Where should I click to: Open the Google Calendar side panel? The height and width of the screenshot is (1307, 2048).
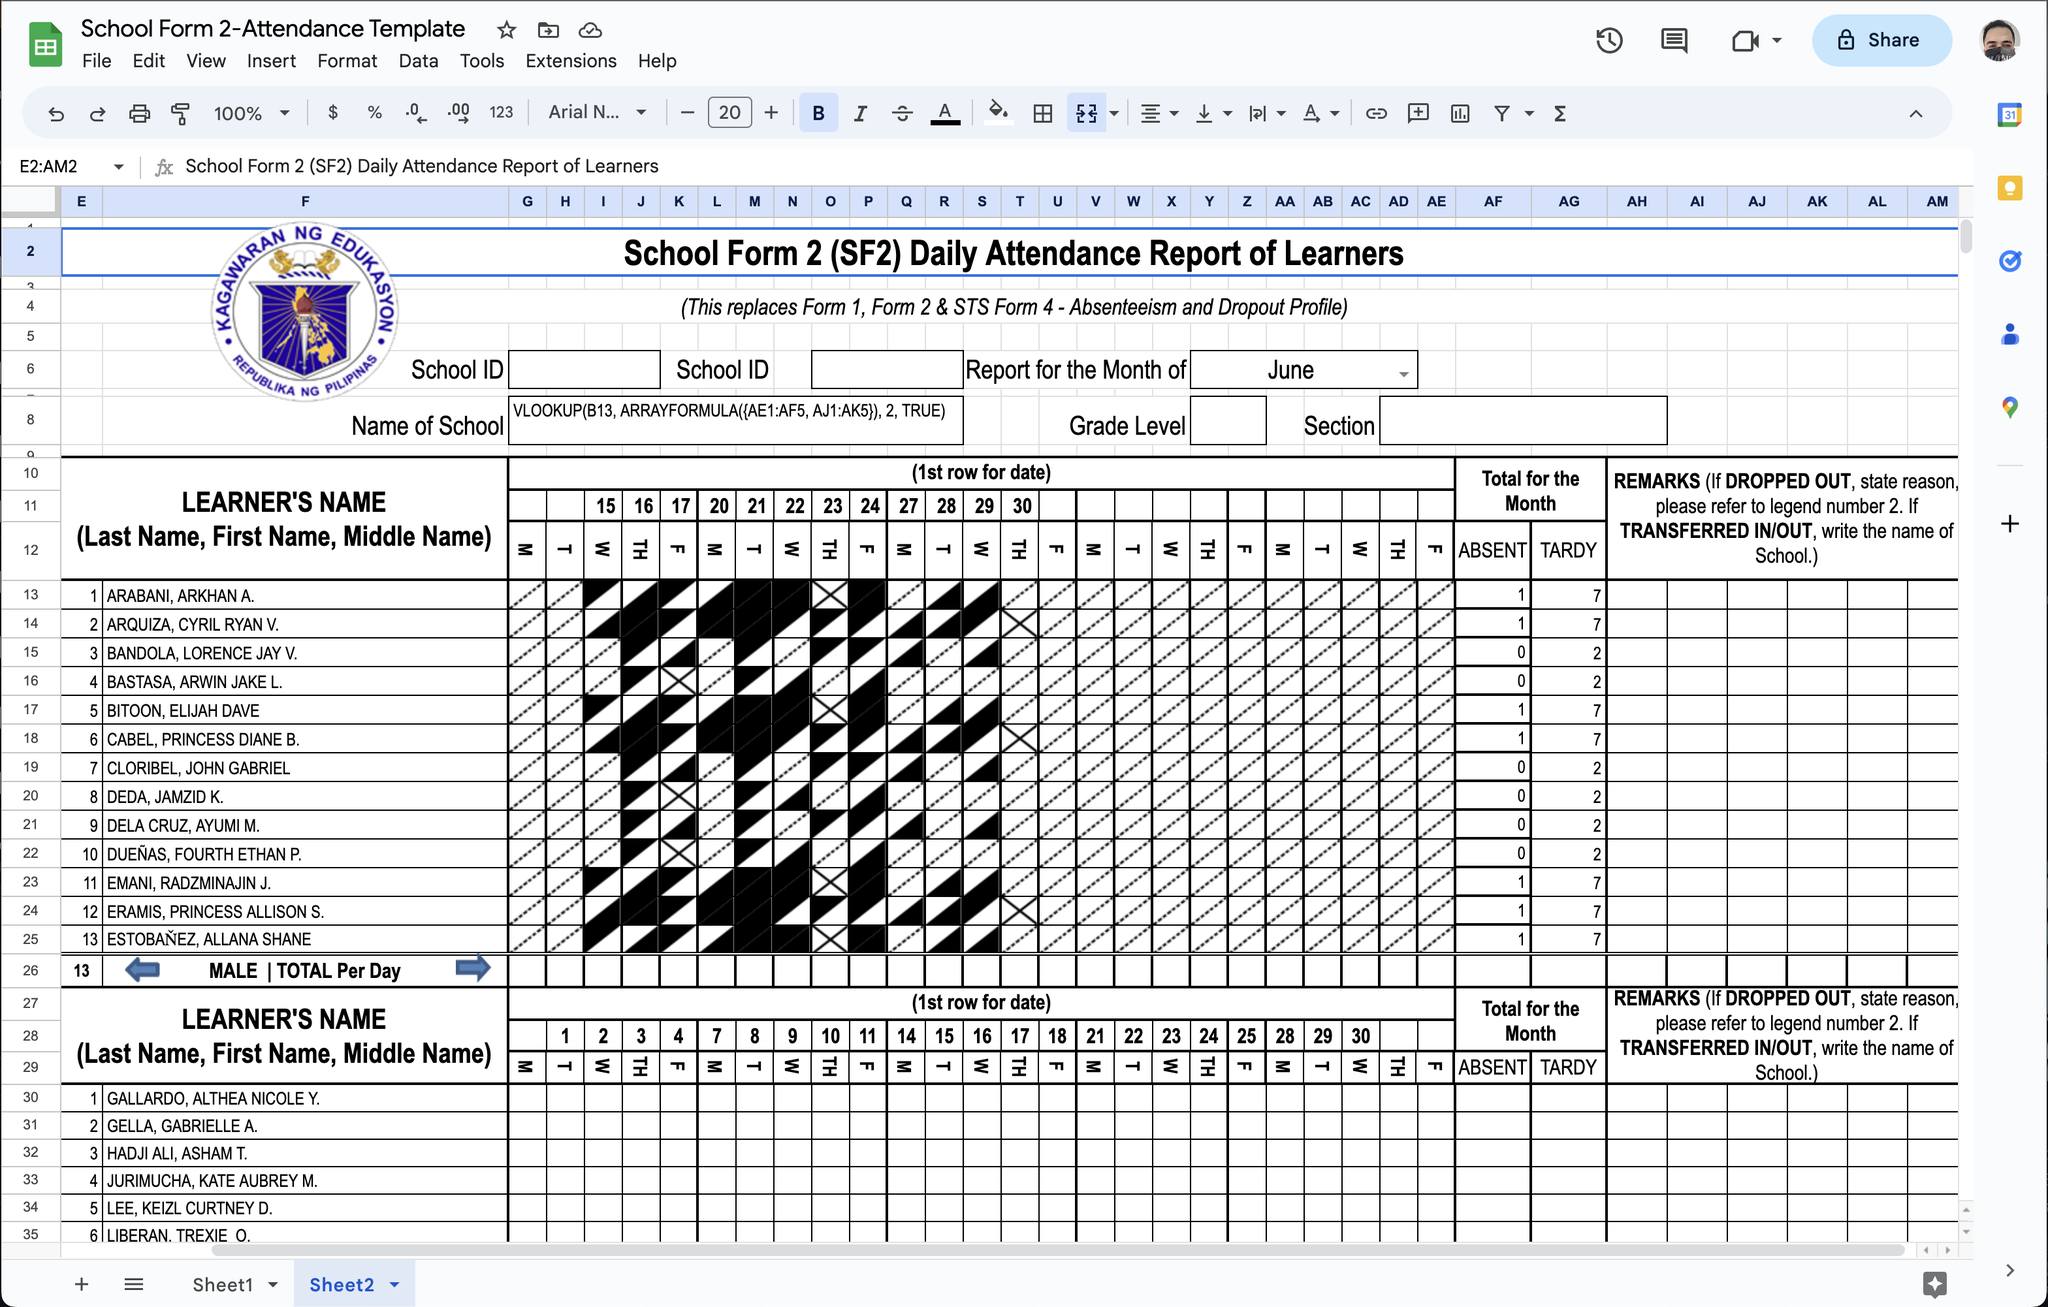click(x=2010, y=115)
